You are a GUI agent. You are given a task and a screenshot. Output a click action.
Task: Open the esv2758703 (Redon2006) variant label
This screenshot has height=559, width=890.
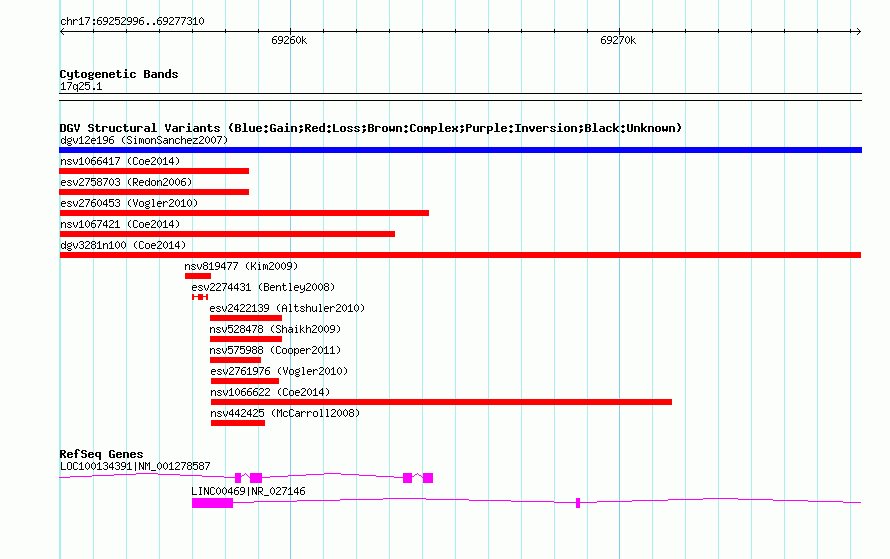click(x=126, y=182)
